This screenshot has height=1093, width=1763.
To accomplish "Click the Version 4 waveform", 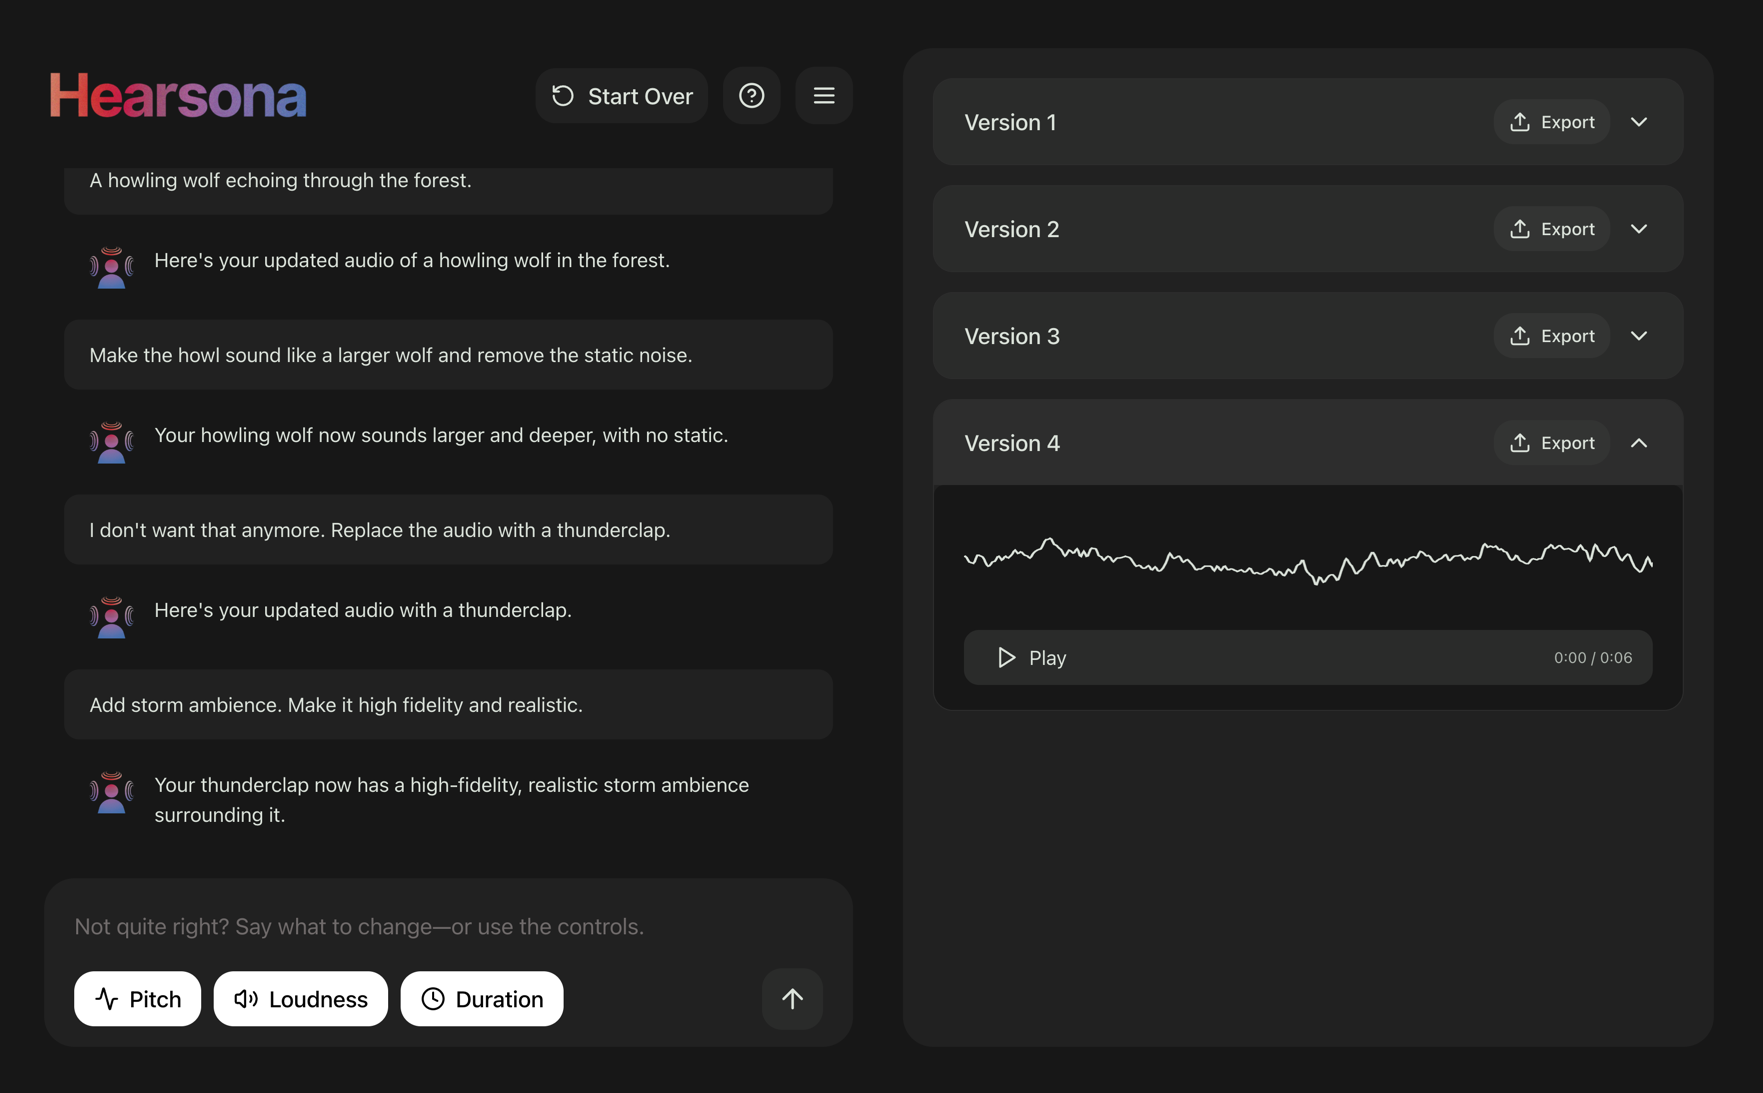I will tap(1307, 560).
